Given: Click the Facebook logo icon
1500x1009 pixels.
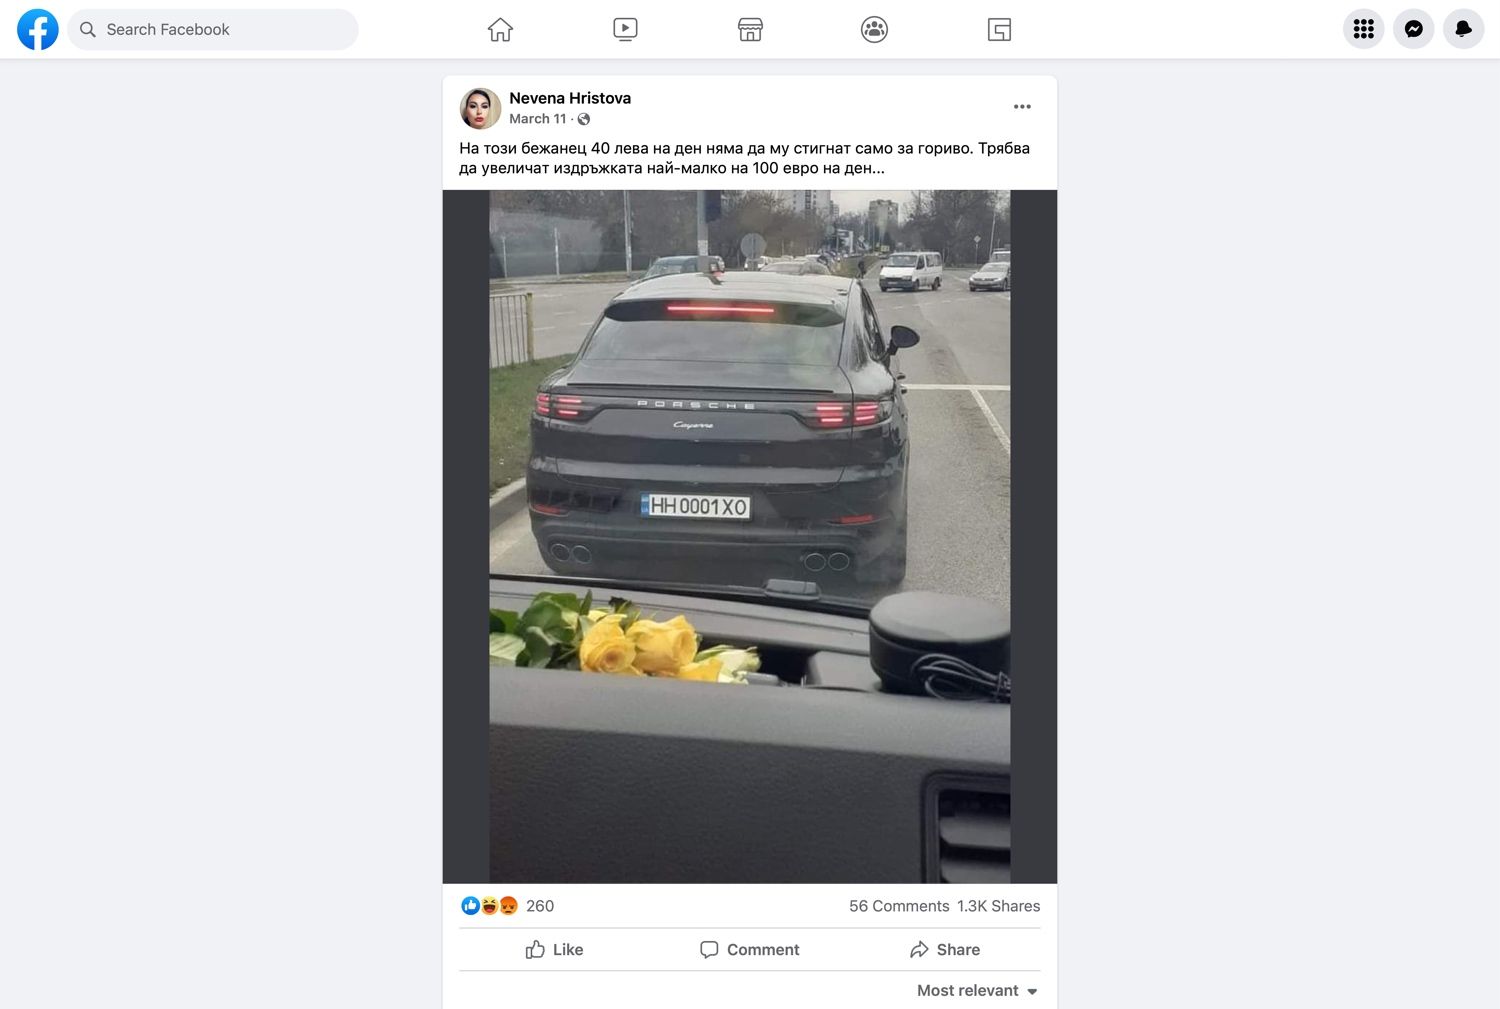Looking at the screenshot, I should [x=38, y=30].
